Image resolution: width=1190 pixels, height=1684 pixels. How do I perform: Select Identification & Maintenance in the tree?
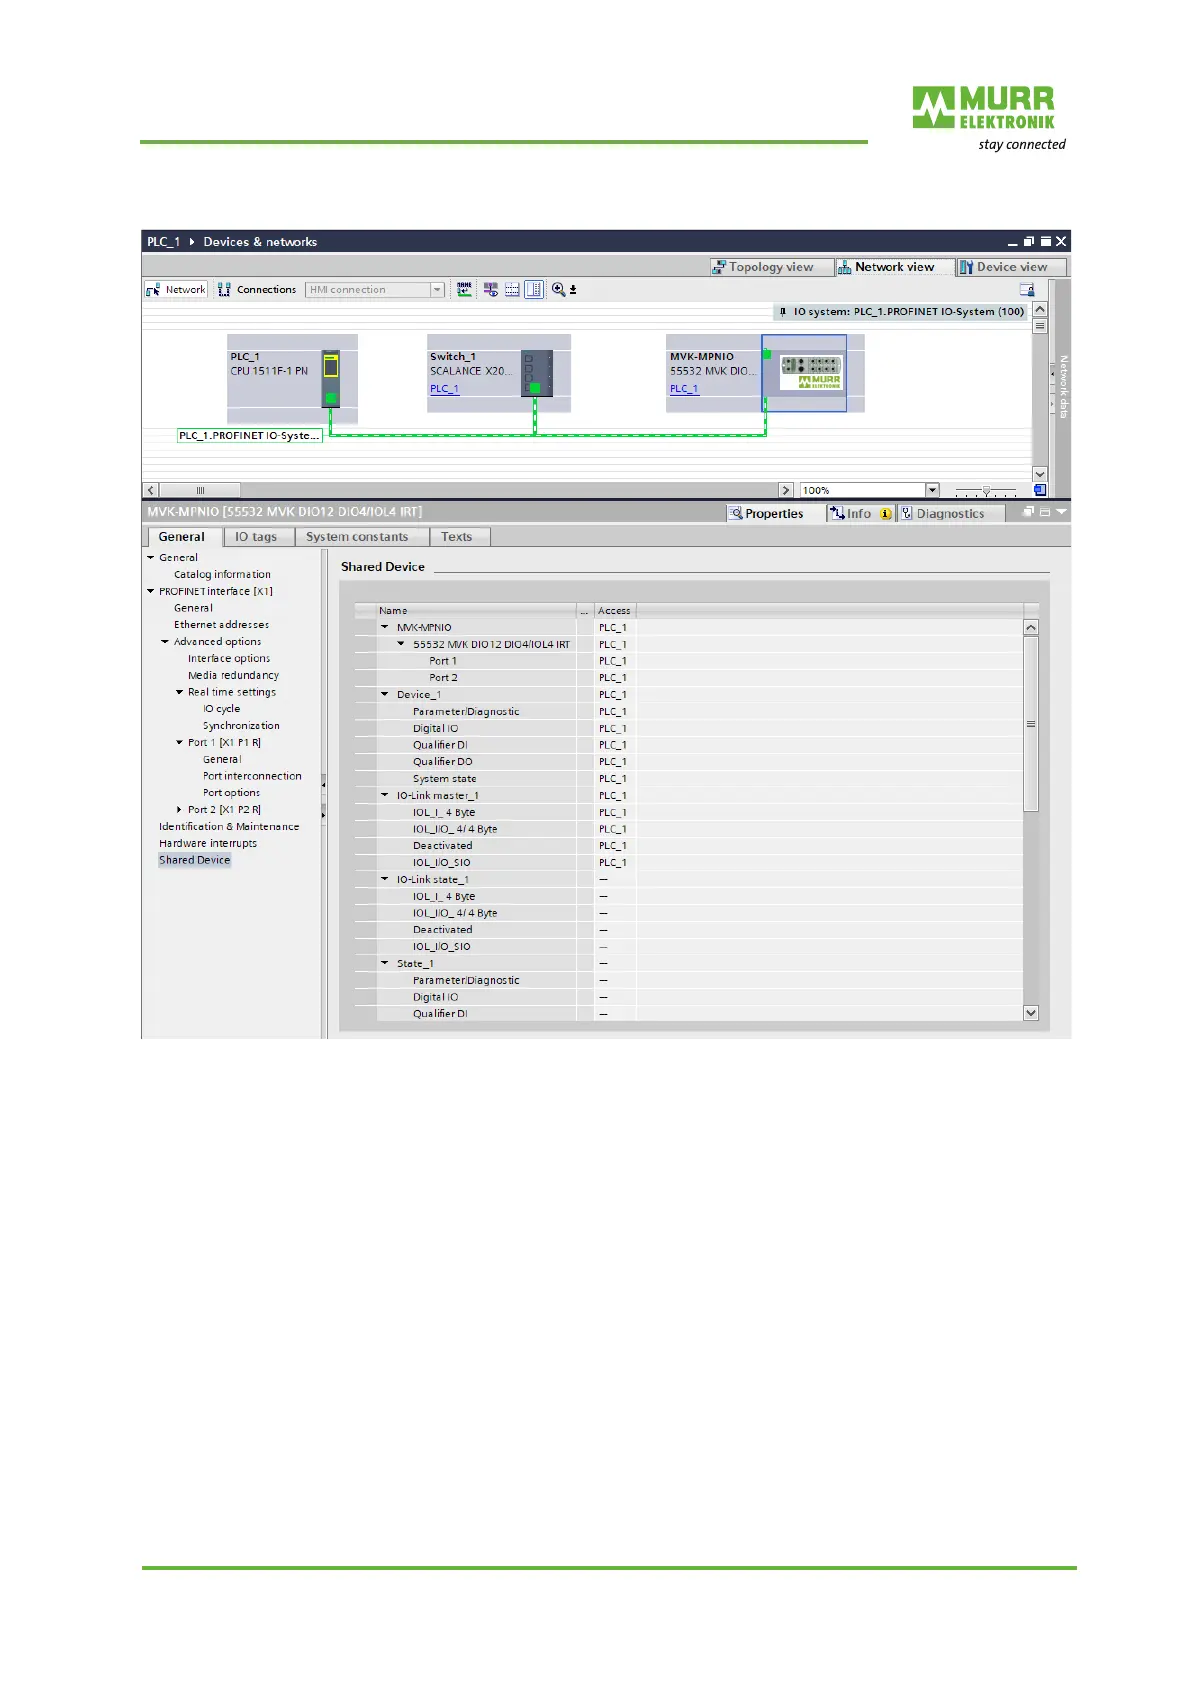tap(229, 827)
